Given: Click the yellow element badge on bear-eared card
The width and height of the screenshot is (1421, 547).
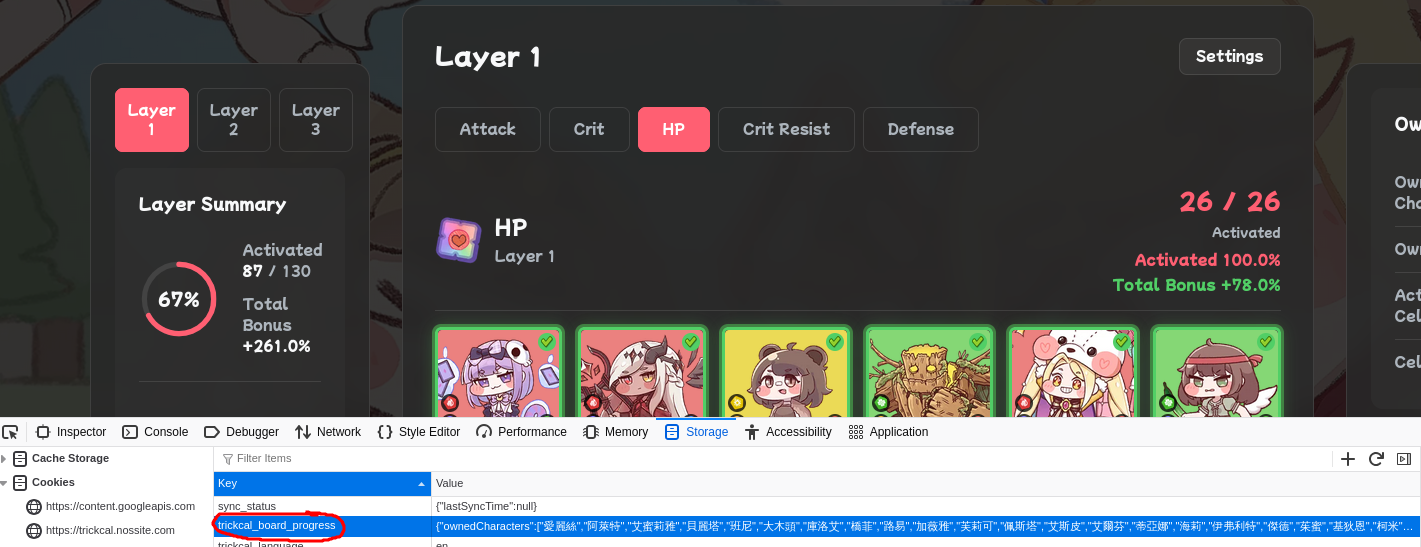Looking at the screenshot, I should pos(737,403).
